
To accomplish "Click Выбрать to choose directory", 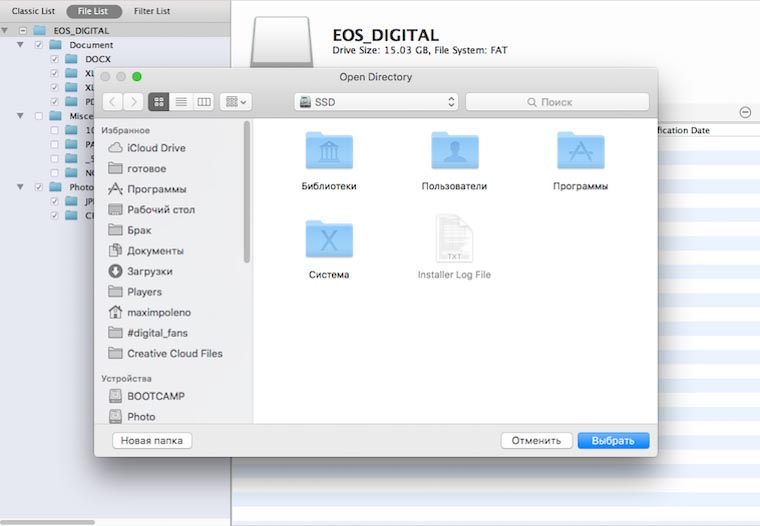I will (x=613, y=441).
